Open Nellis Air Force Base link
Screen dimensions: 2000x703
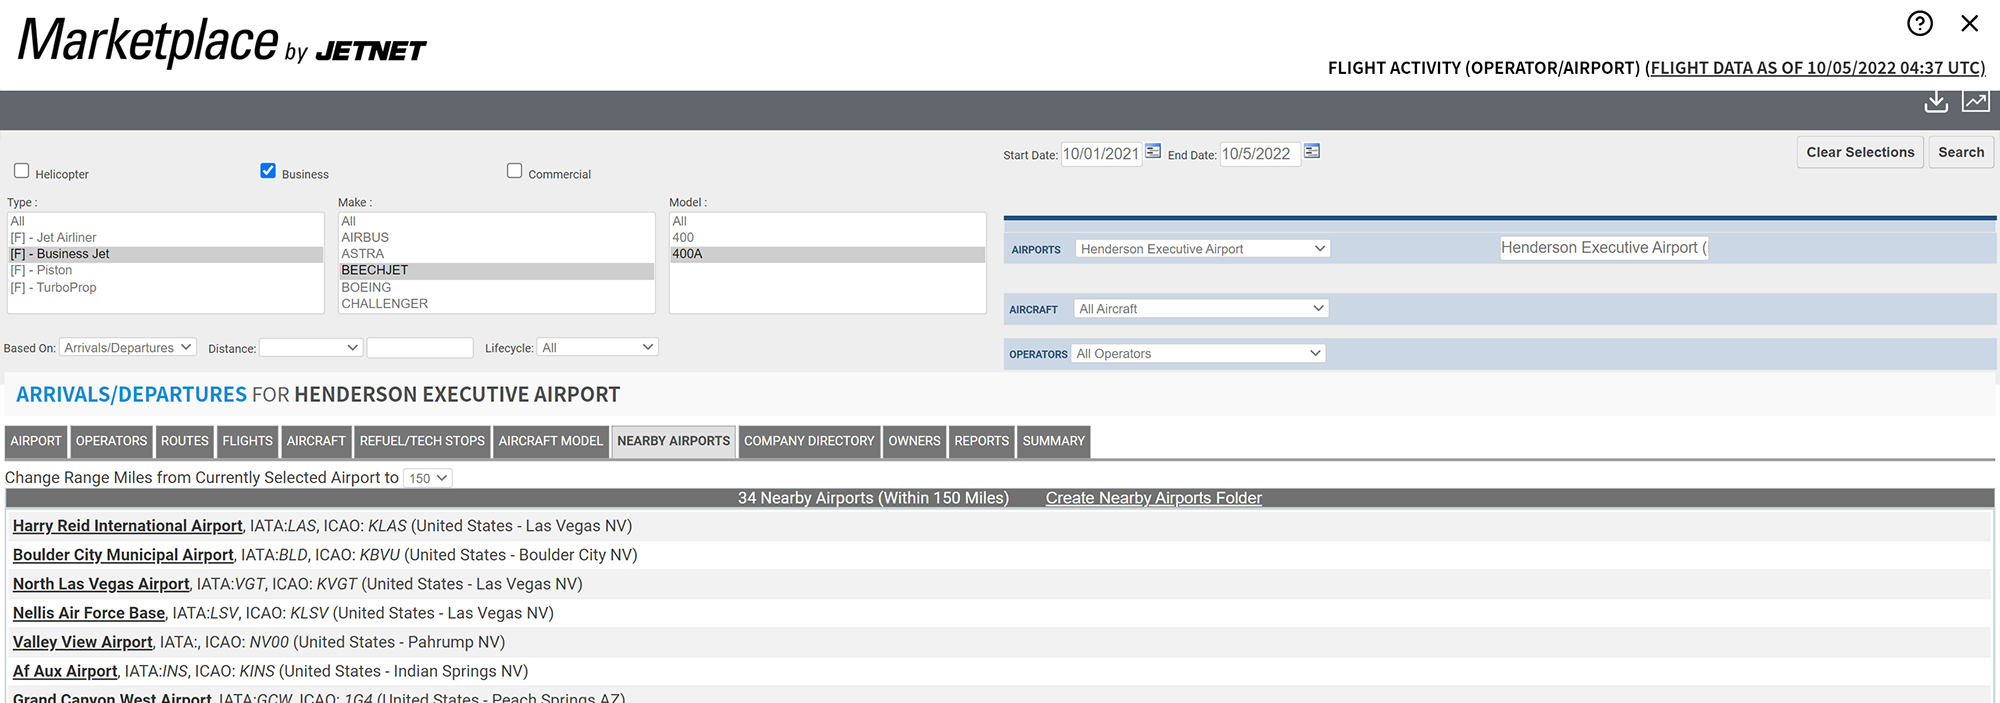click(89, 613)
